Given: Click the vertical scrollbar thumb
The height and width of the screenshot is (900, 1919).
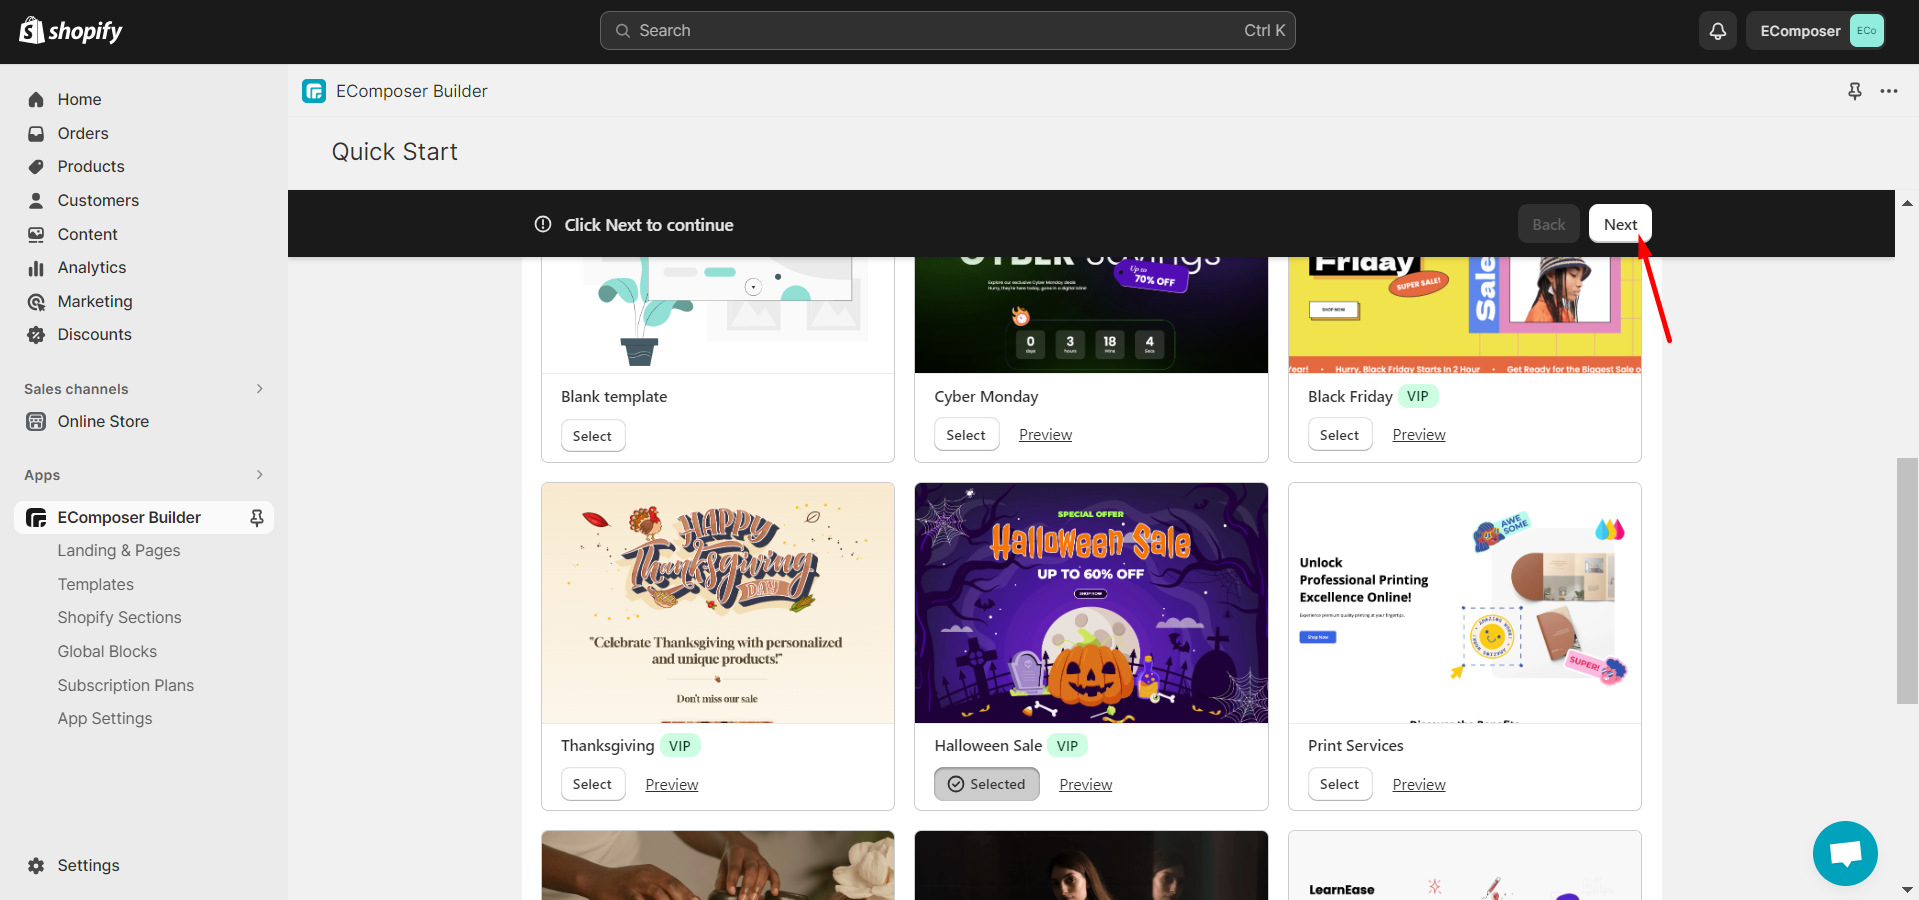Looking at the screenshot, I should [1907, 580].
